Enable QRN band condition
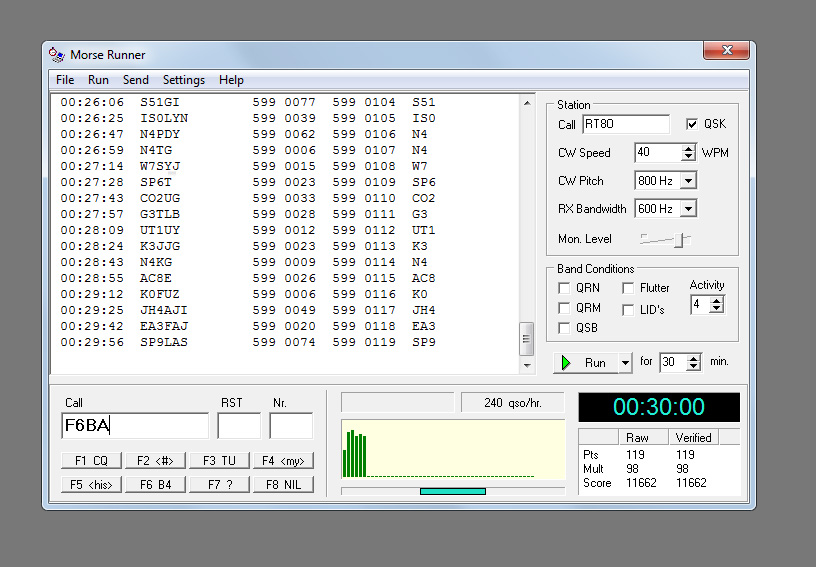Screen dimensions: 816x567 (565, 288)
